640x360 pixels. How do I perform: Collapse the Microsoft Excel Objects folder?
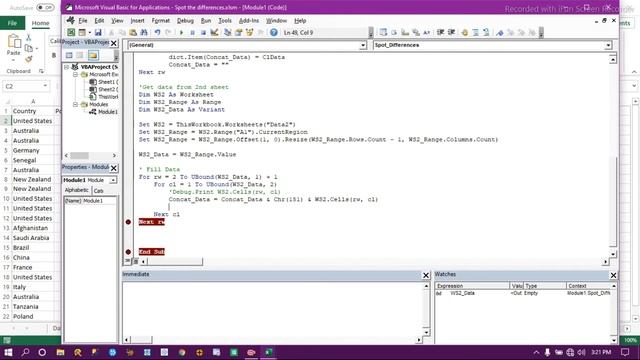(x=76, y=74)
